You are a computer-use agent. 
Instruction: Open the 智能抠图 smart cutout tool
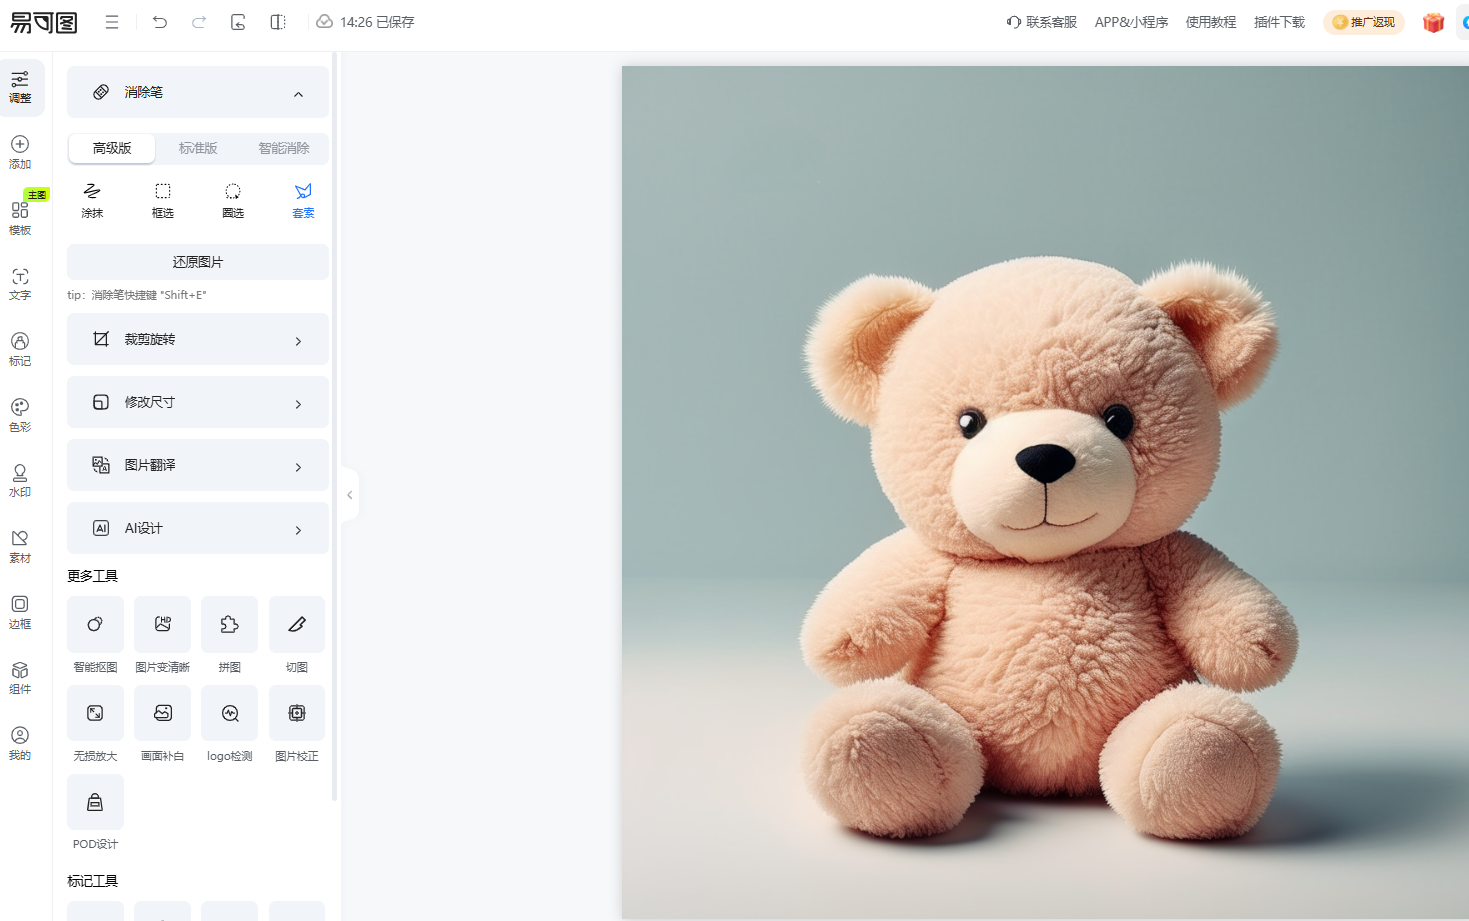pyautogui.click(x=95, y=625)
